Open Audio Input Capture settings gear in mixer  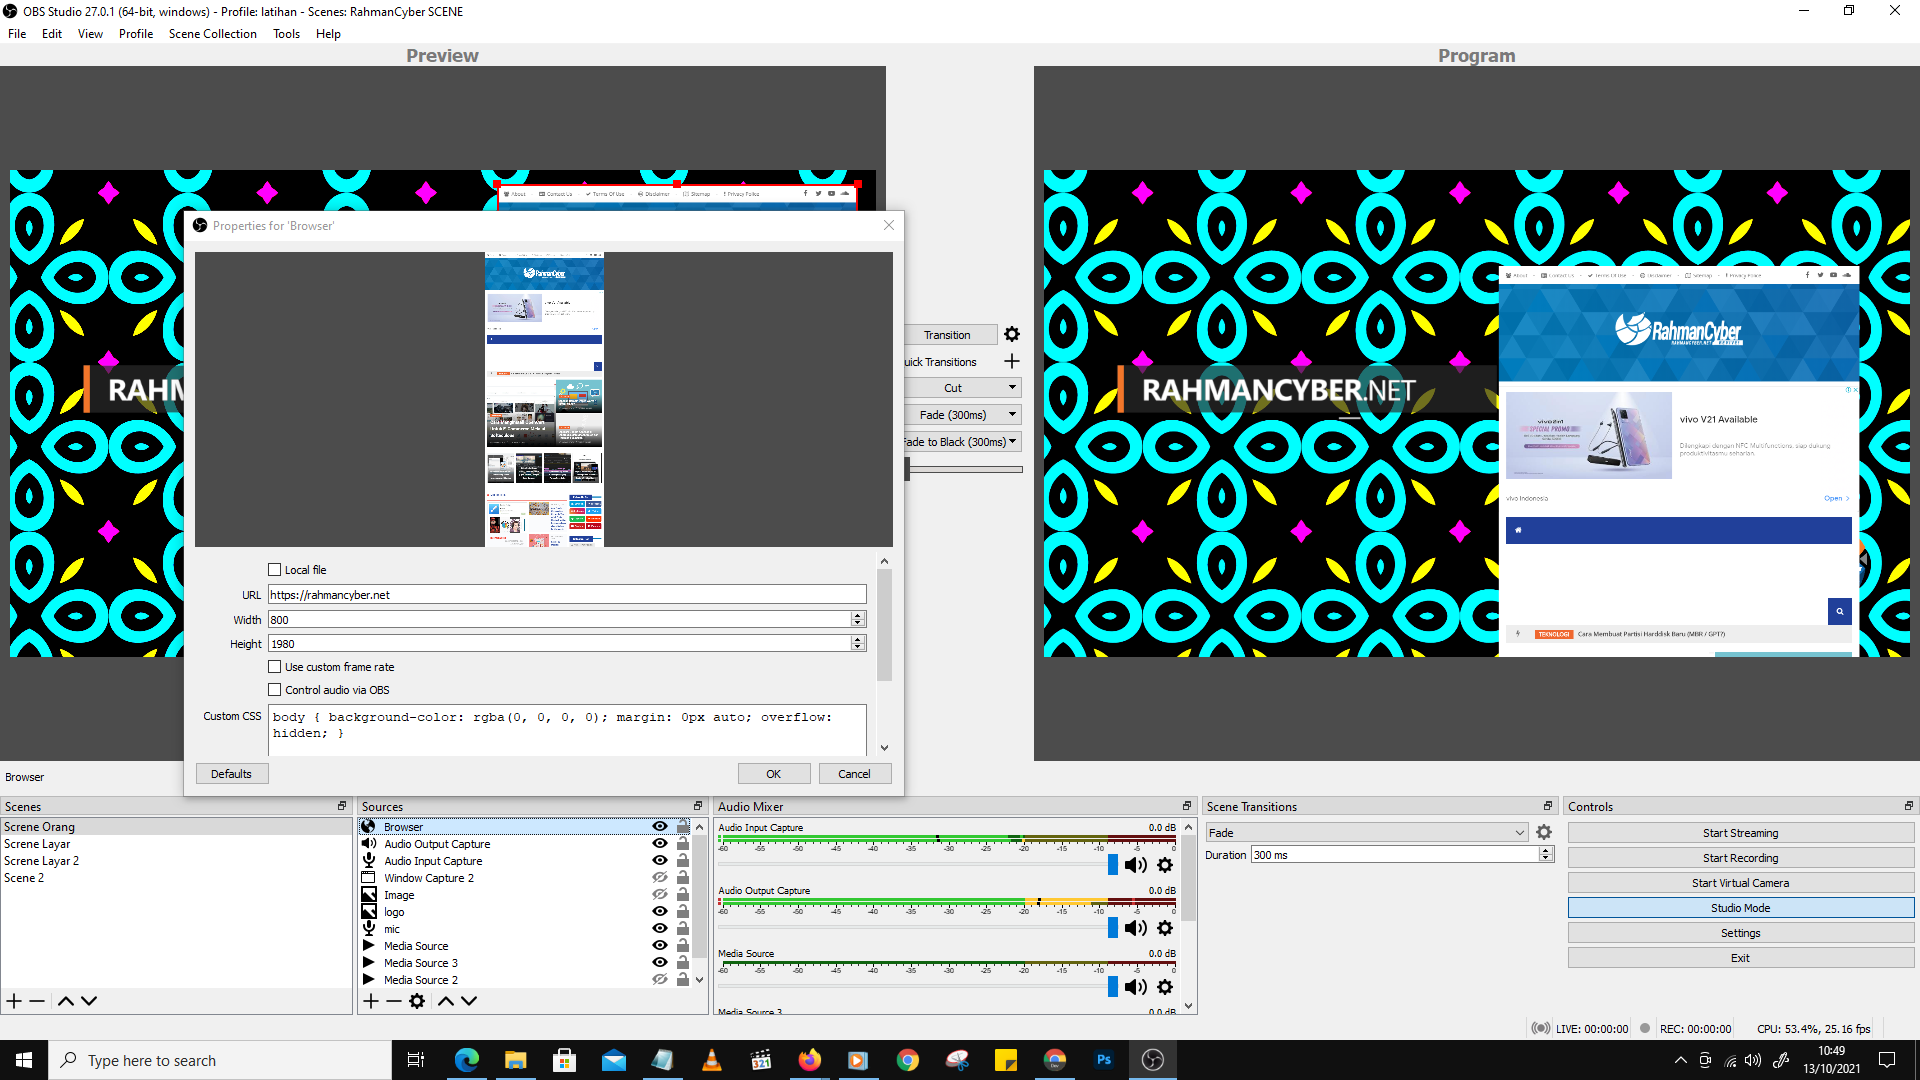(1165, 864)
